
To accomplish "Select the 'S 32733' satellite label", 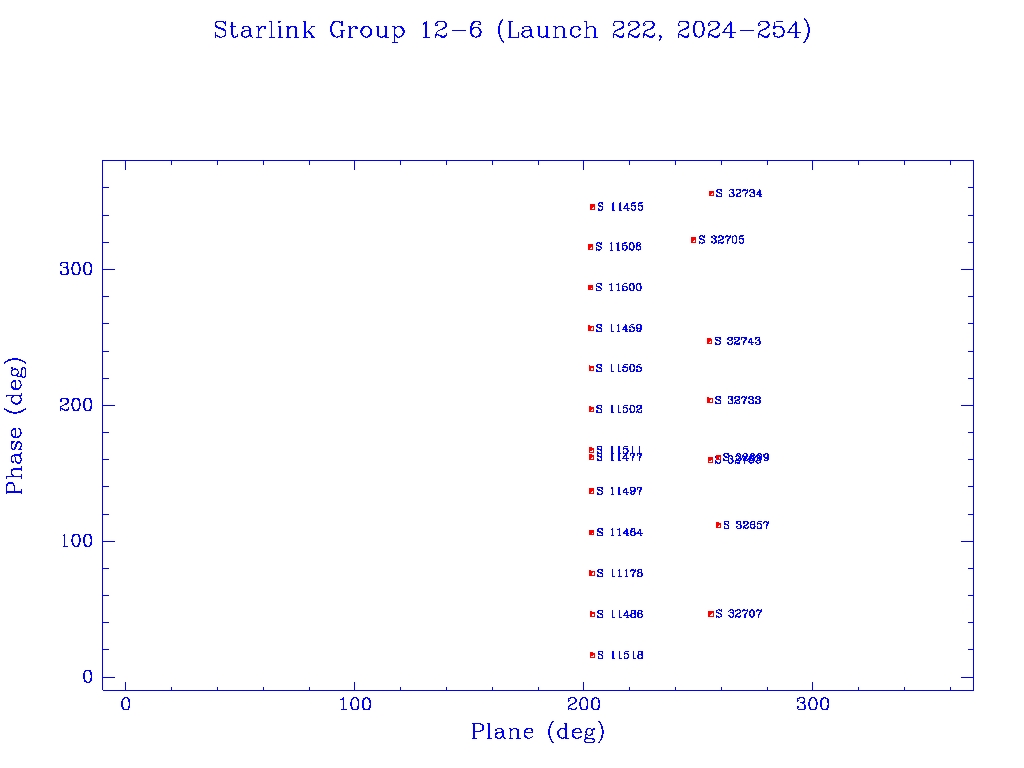I will 737,400.
